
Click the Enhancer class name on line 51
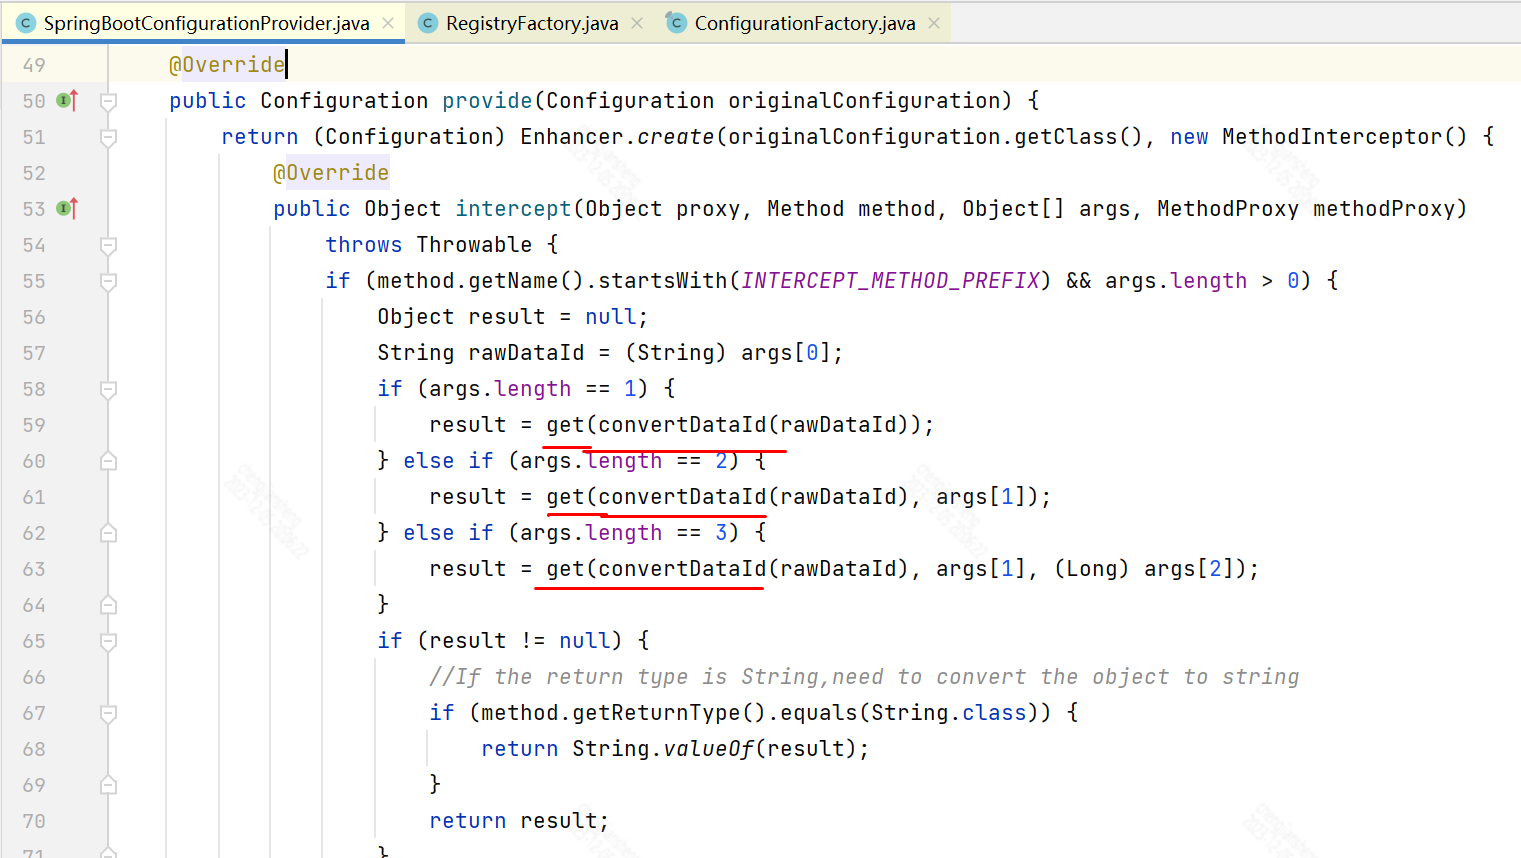pos(572,137)
